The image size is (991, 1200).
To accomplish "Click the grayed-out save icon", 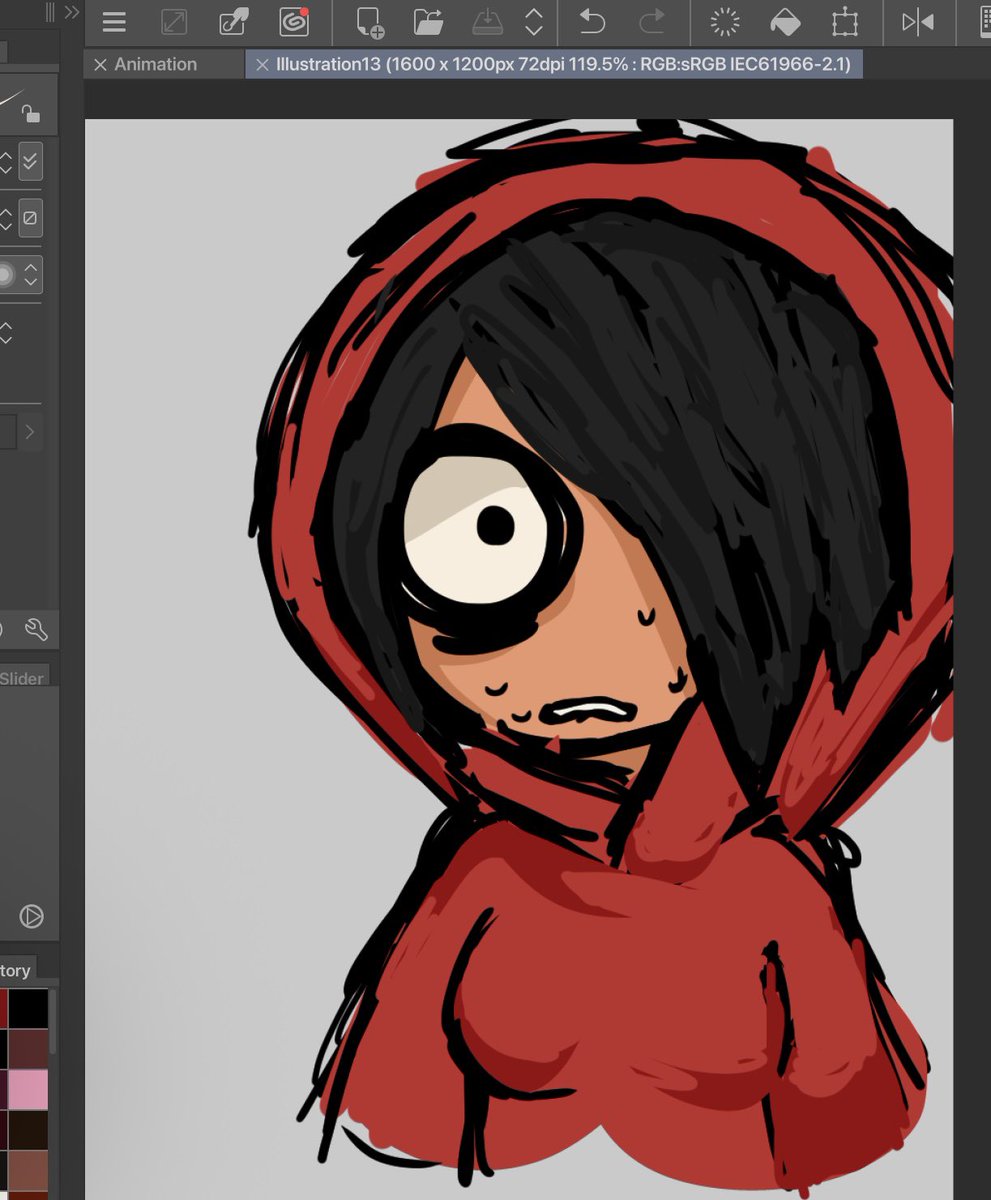I will point(487,21).
